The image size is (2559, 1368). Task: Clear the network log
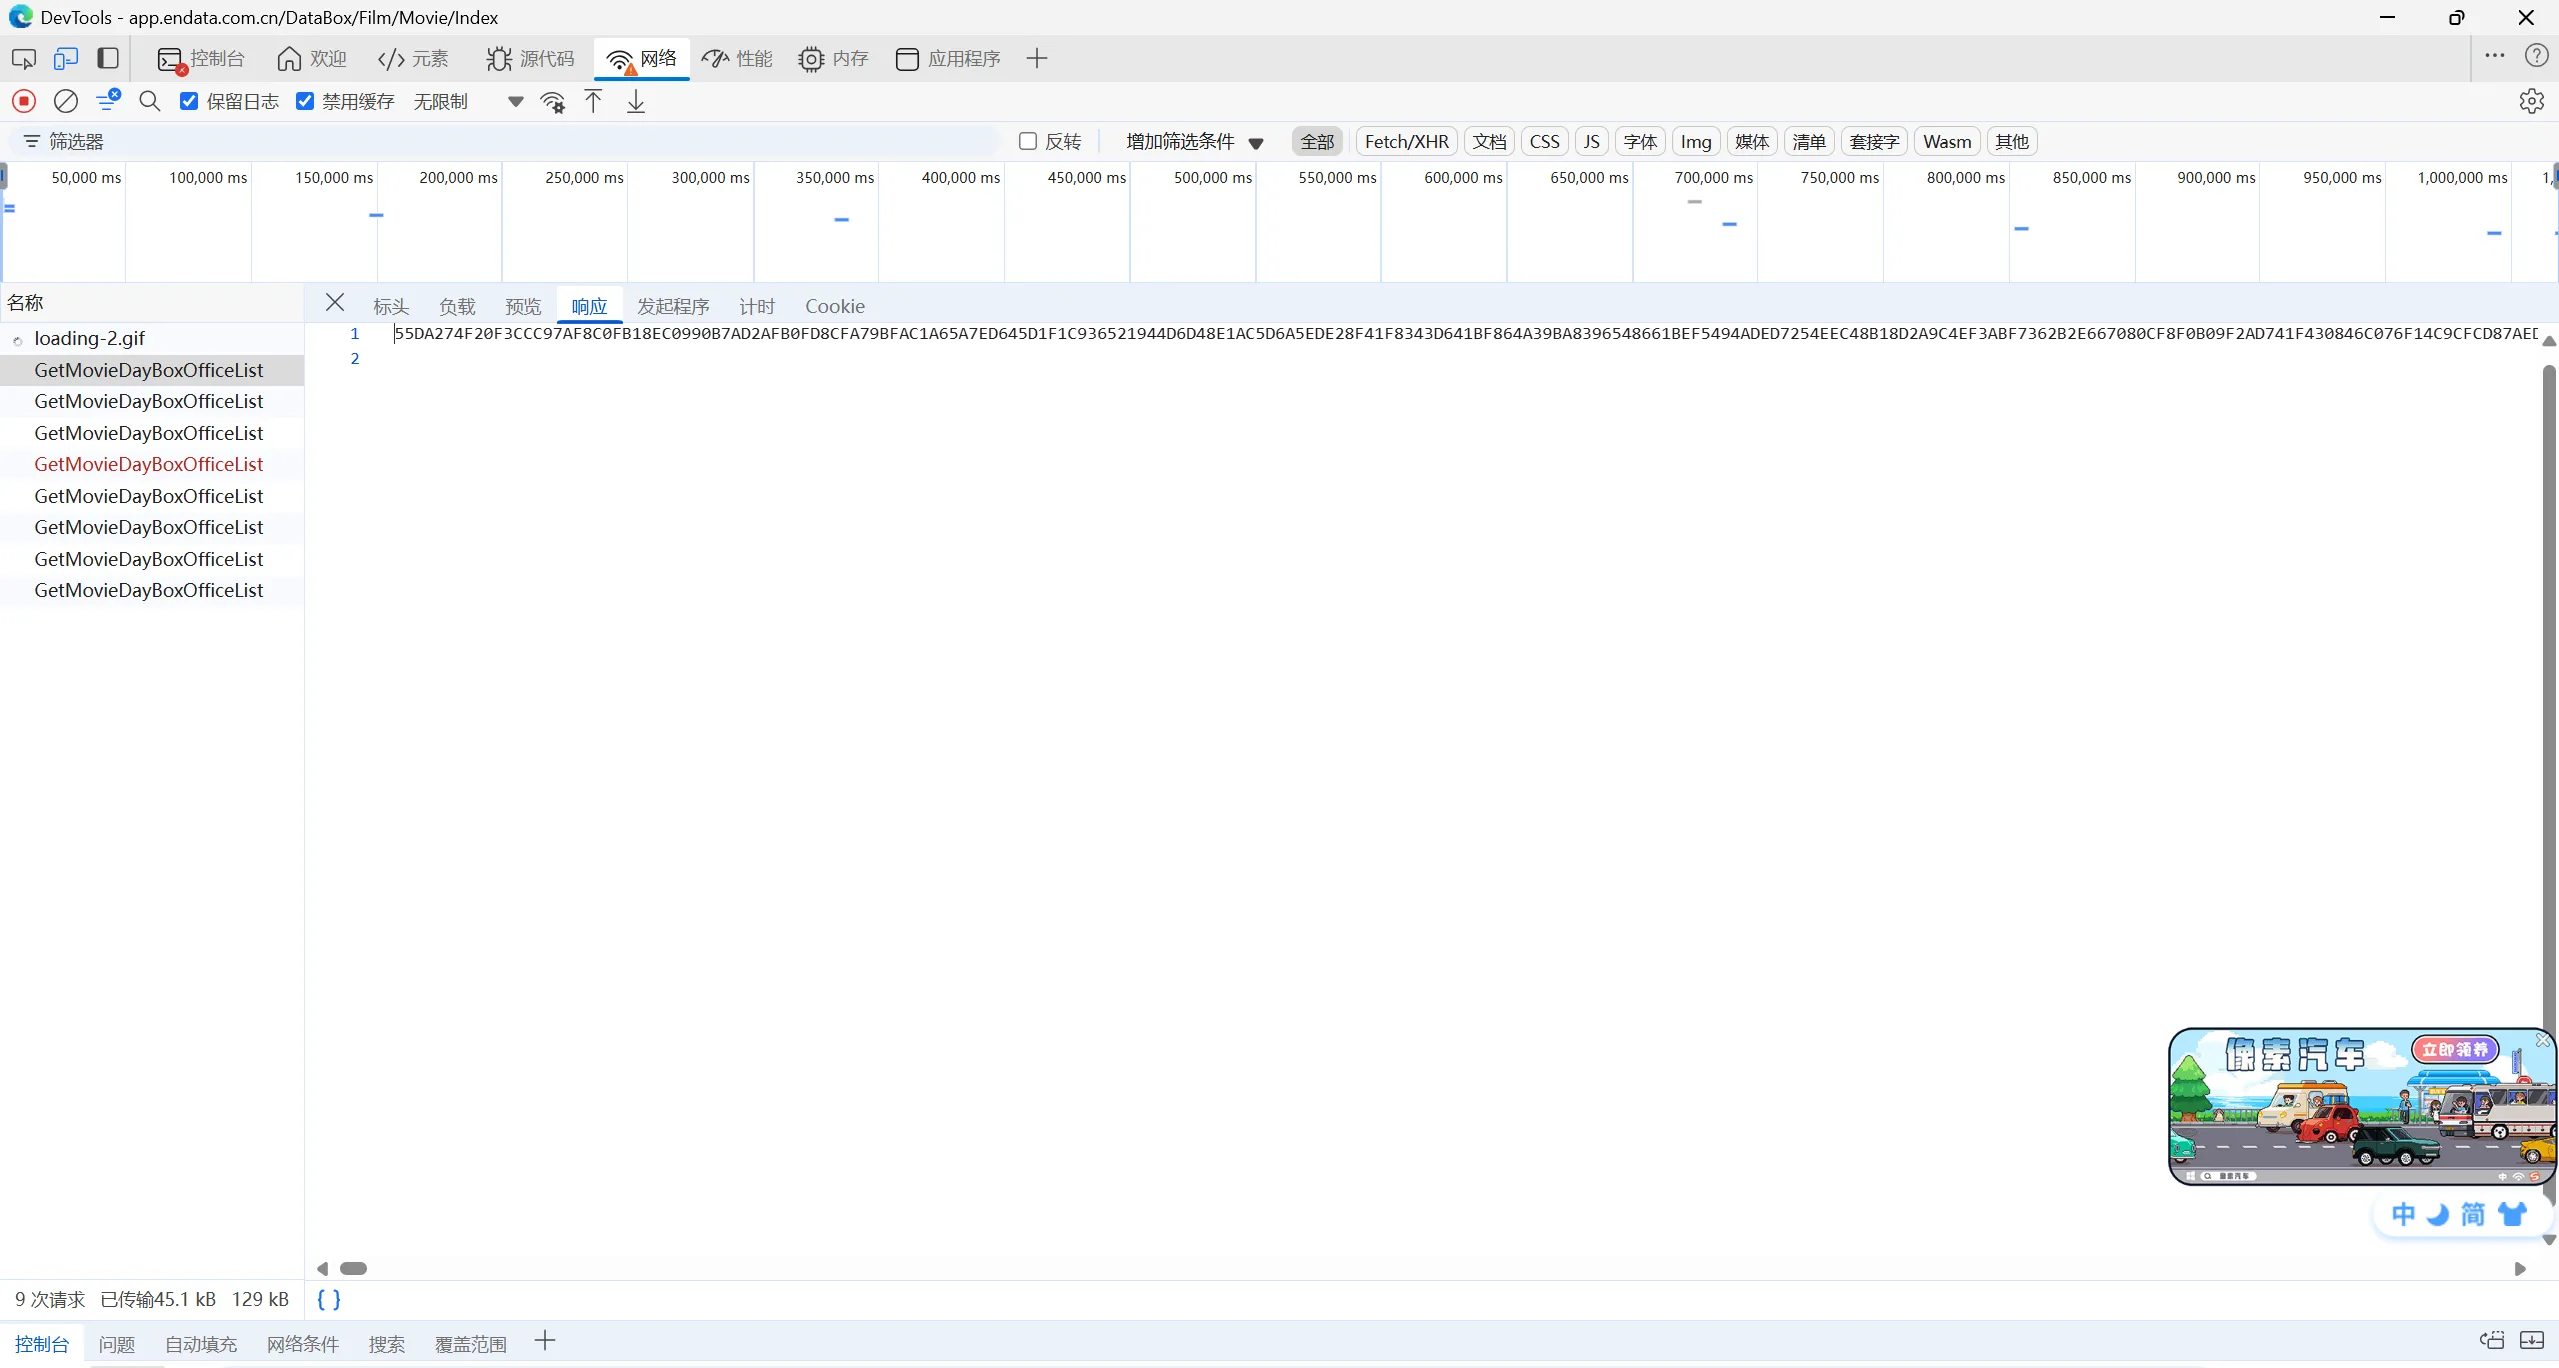66,101
